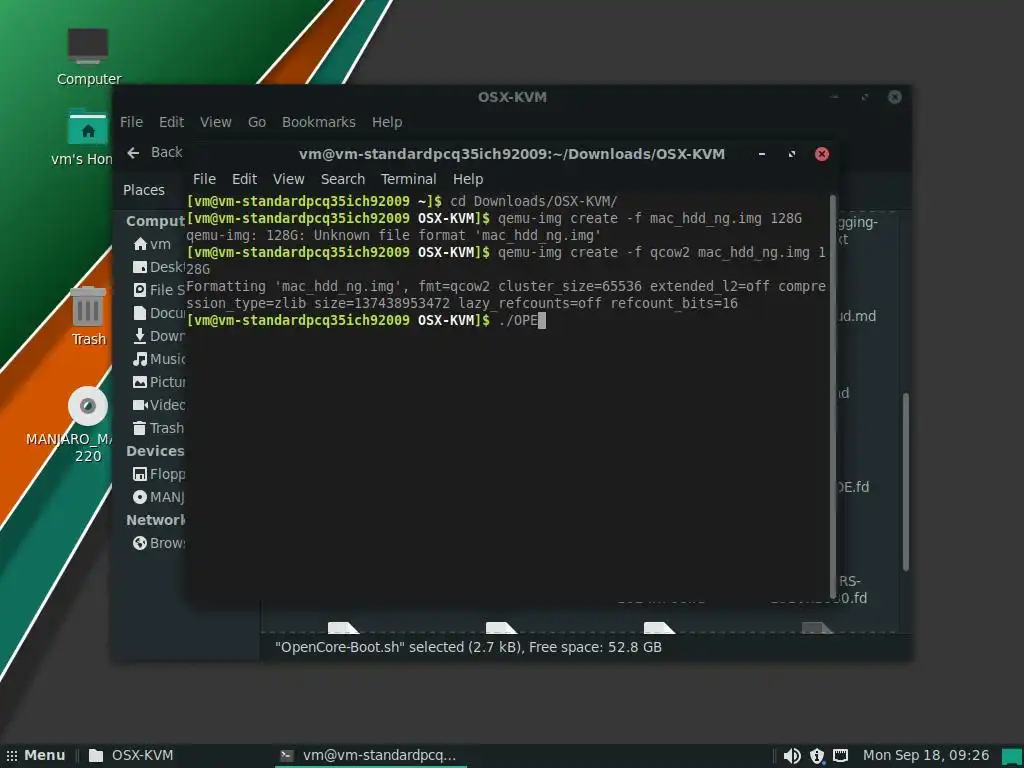Open the Computer desktop icon
The image size is (1024, 768).
click(88, 57)
